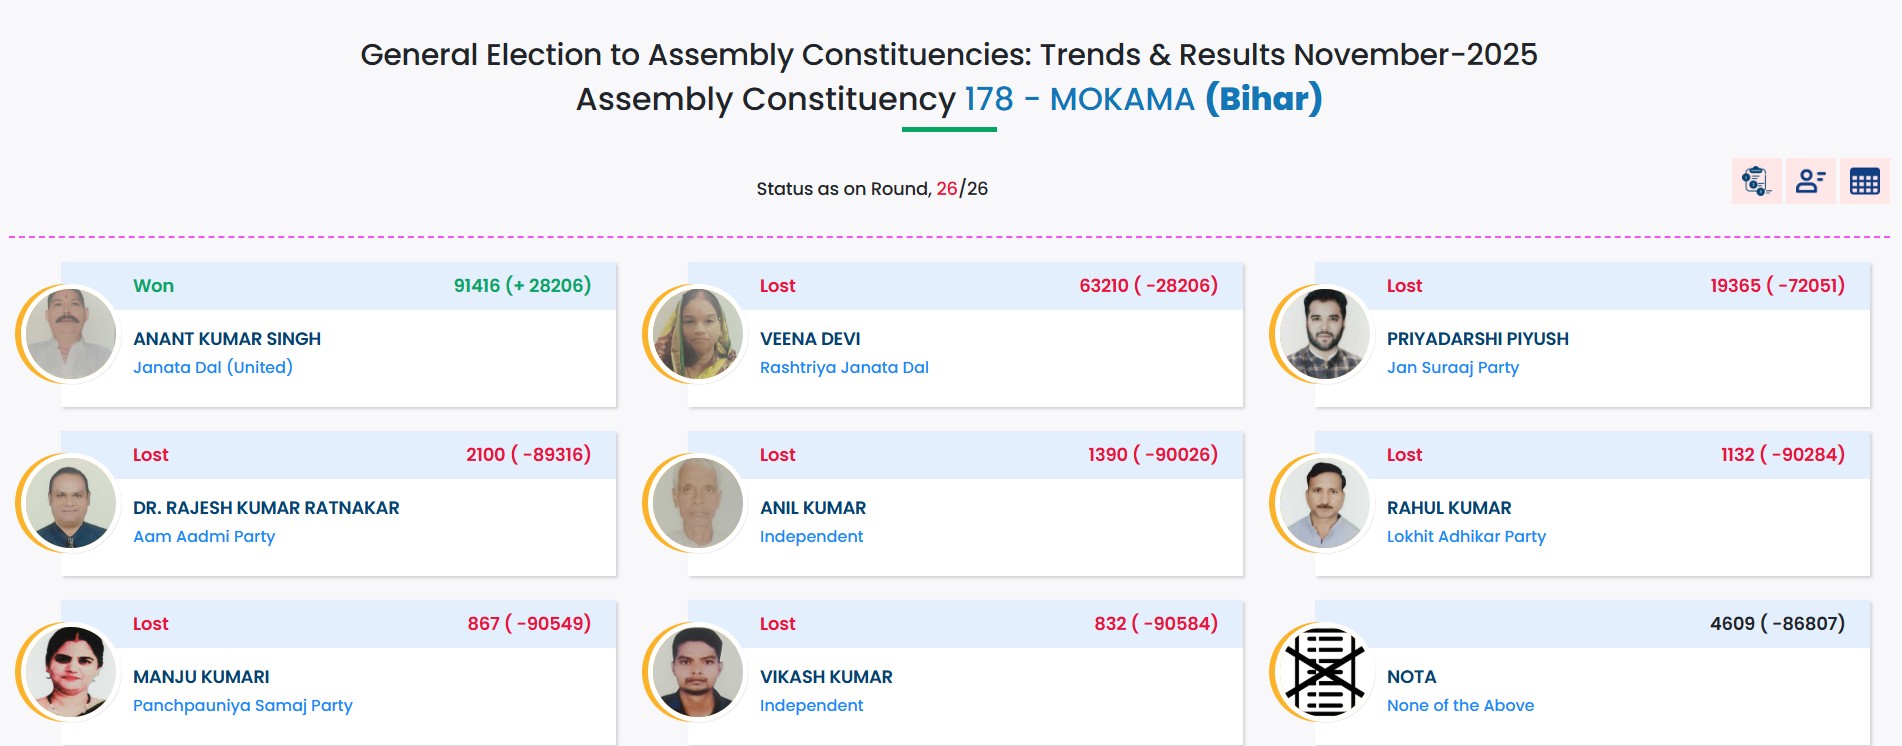Screen dimensions: 1902x746
Task: Open the round-wise results clipboard icon
Action: click(x=1755, y=181)
